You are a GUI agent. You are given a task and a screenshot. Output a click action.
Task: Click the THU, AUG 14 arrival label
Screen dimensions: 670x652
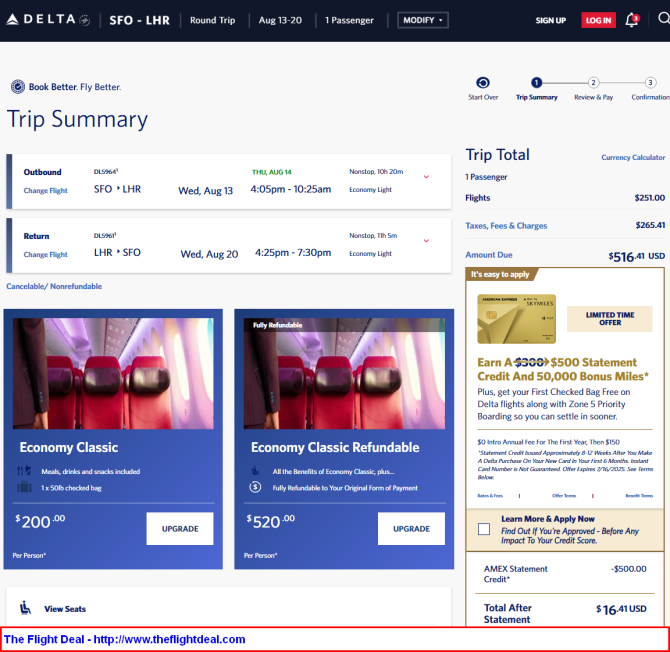click(271, 172)
